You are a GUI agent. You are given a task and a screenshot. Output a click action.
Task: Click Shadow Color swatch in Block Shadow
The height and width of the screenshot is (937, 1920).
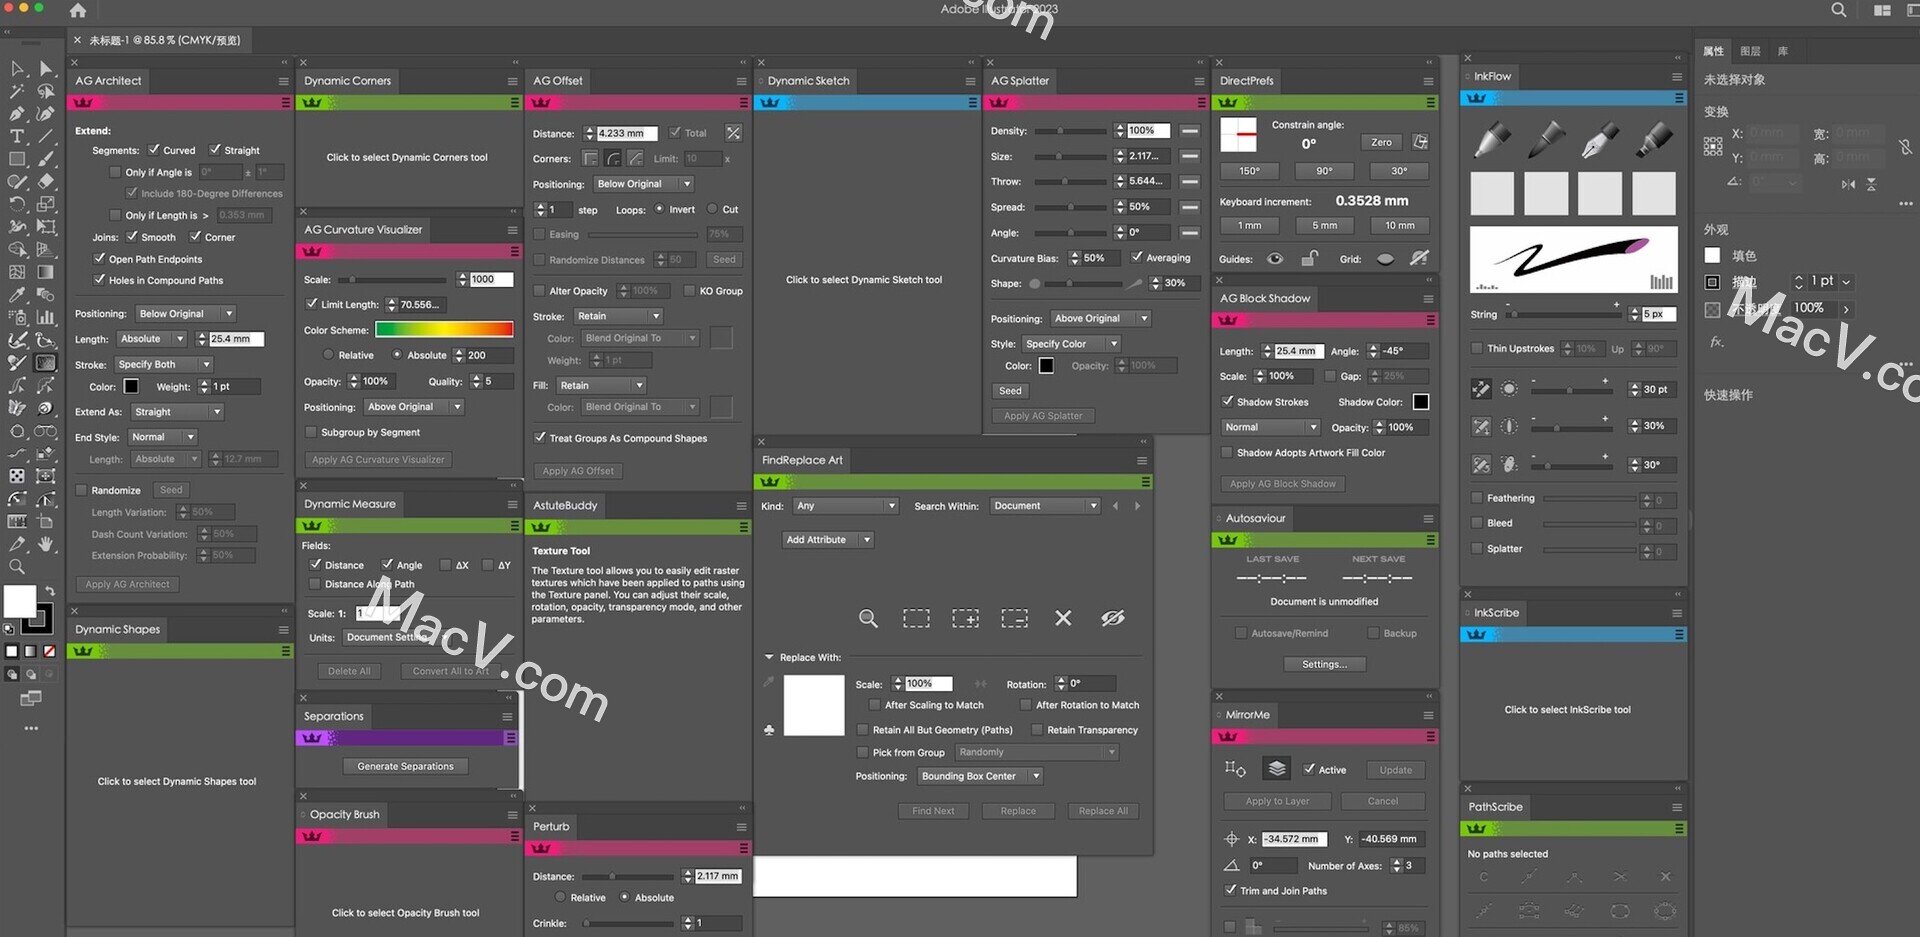tap(1420, 402)
